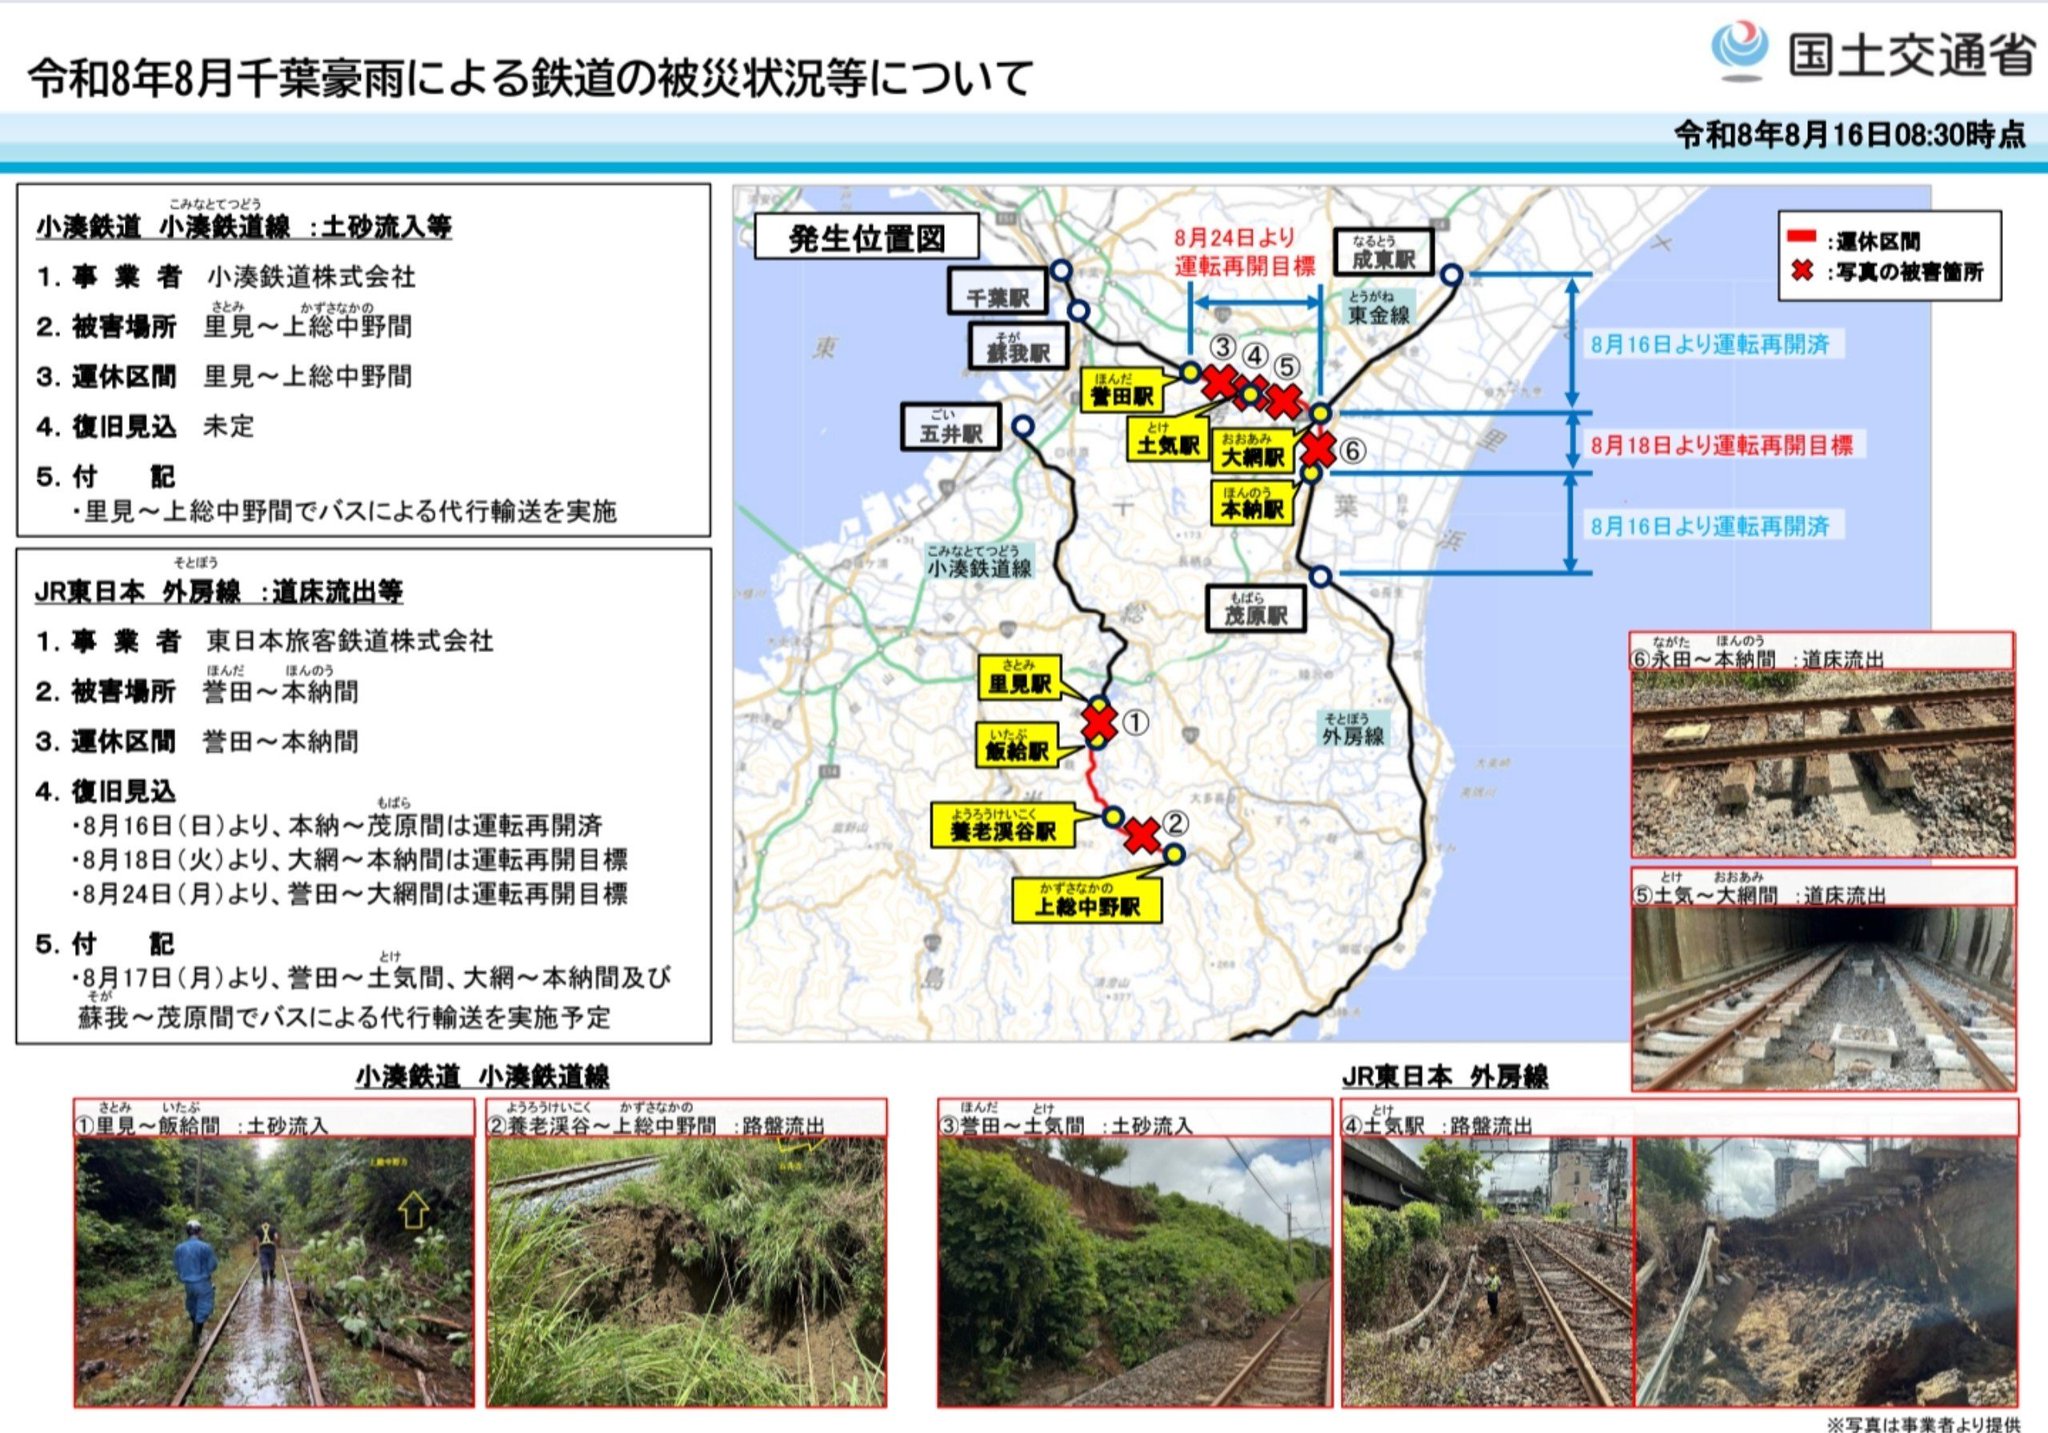Screen dimensions: 2048x1433
Task: Click the 発生位置図 map title box
Action: [866, 237]
